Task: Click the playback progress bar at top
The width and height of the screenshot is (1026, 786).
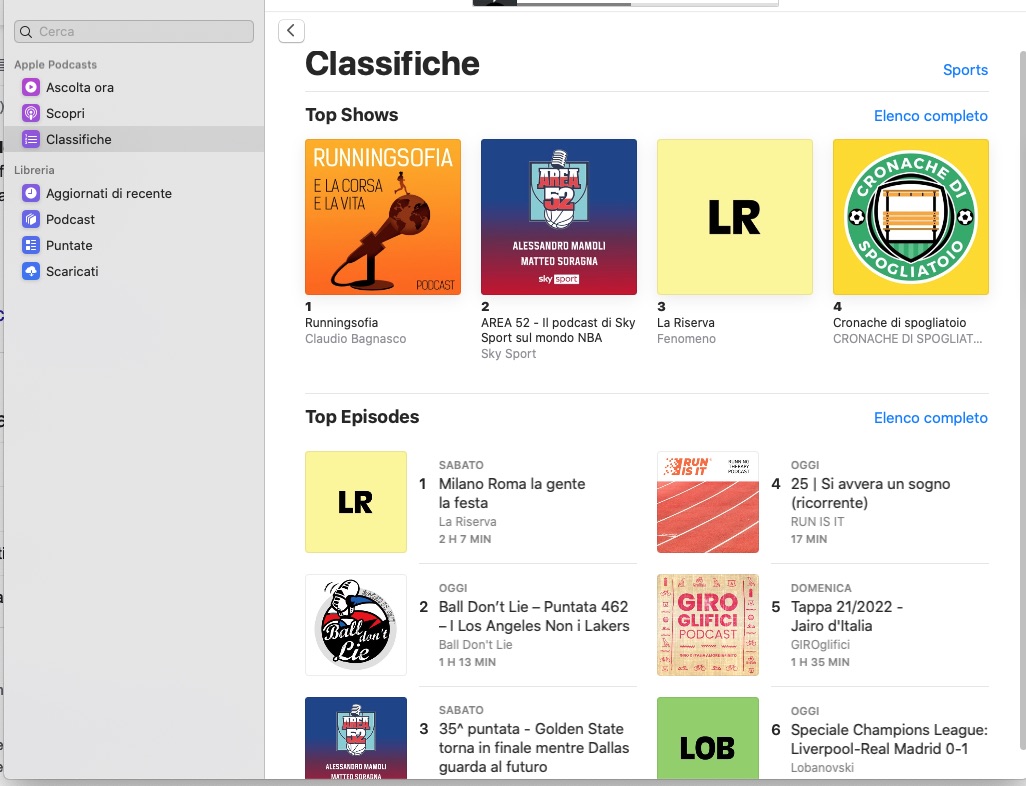Action: [x=647, y=3]
